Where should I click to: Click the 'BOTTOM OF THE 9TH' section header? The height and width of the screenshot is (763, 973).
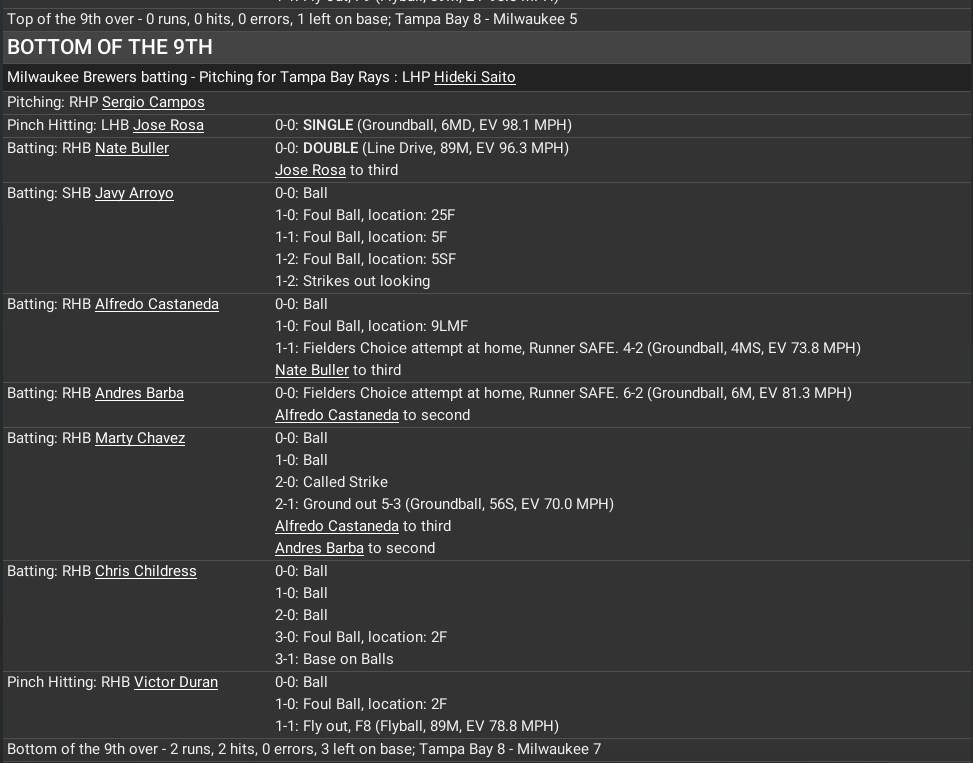coord(110,47)
